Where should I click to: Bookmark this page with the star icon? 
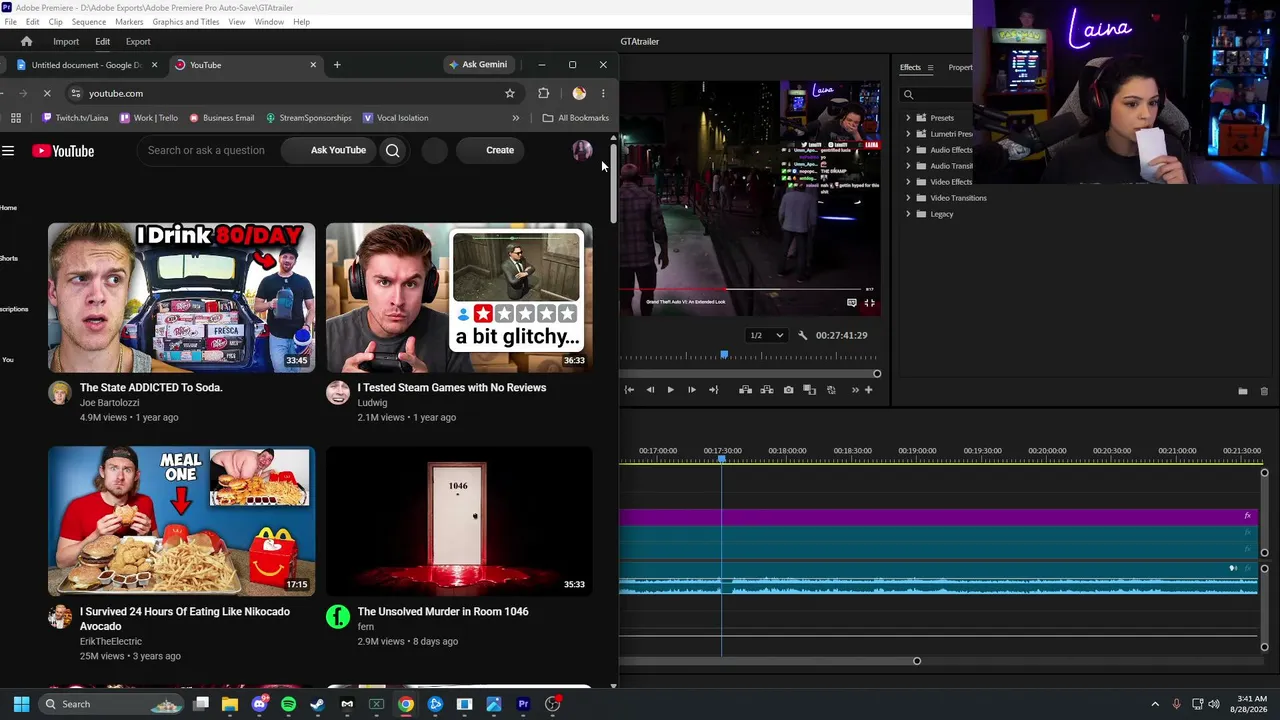tap(510, 93)
